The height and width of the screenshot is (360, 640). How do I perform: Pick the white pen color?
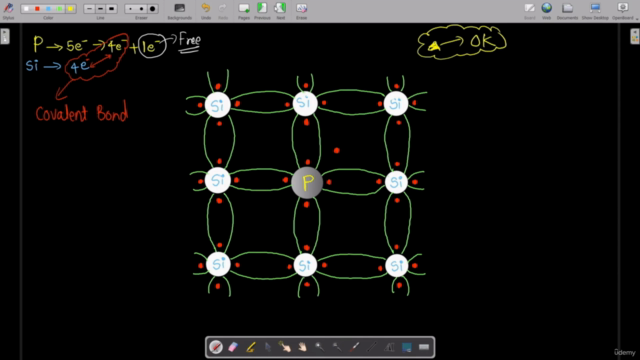tap(27, 9)
